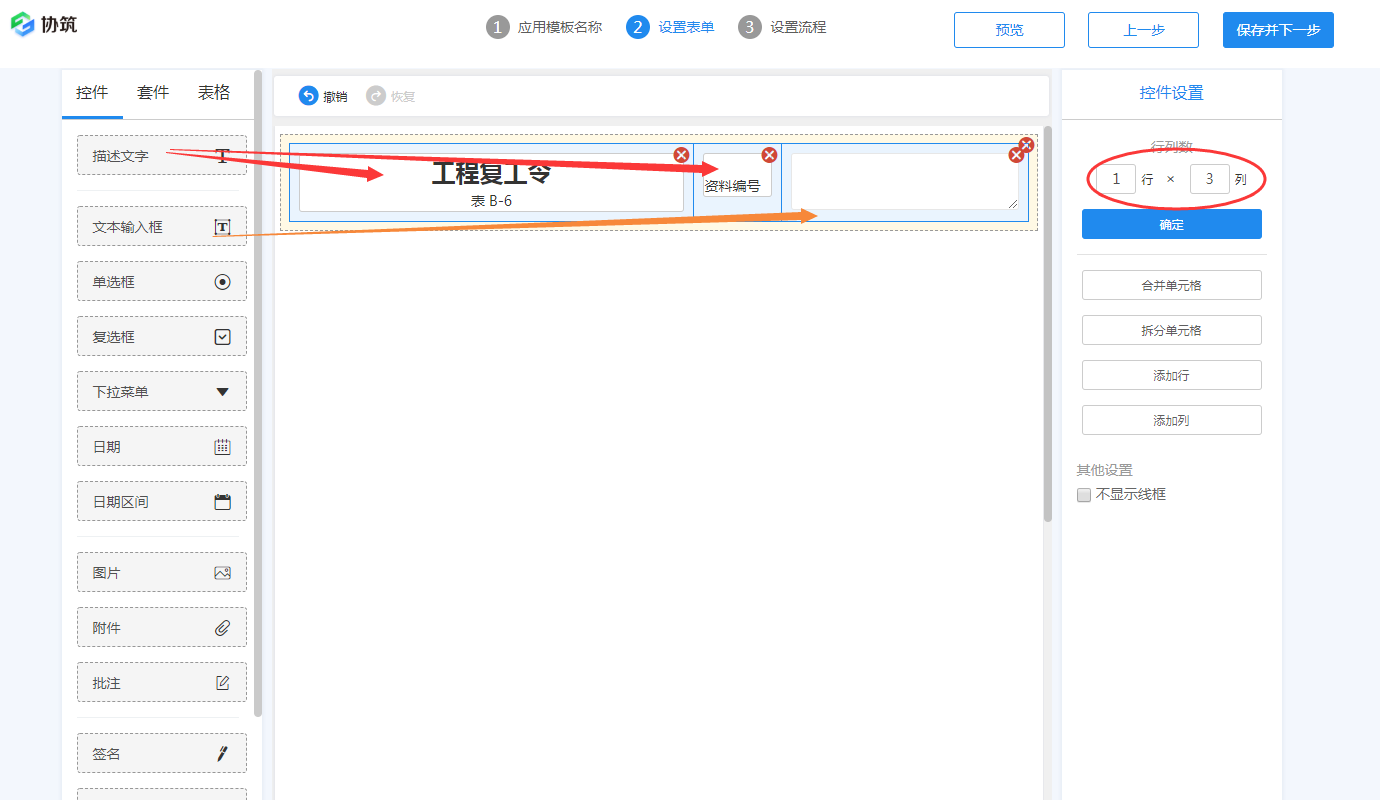Click the undo (撤销) icon
Viewport: 1380px width, 800px height.
pos(308,96)
